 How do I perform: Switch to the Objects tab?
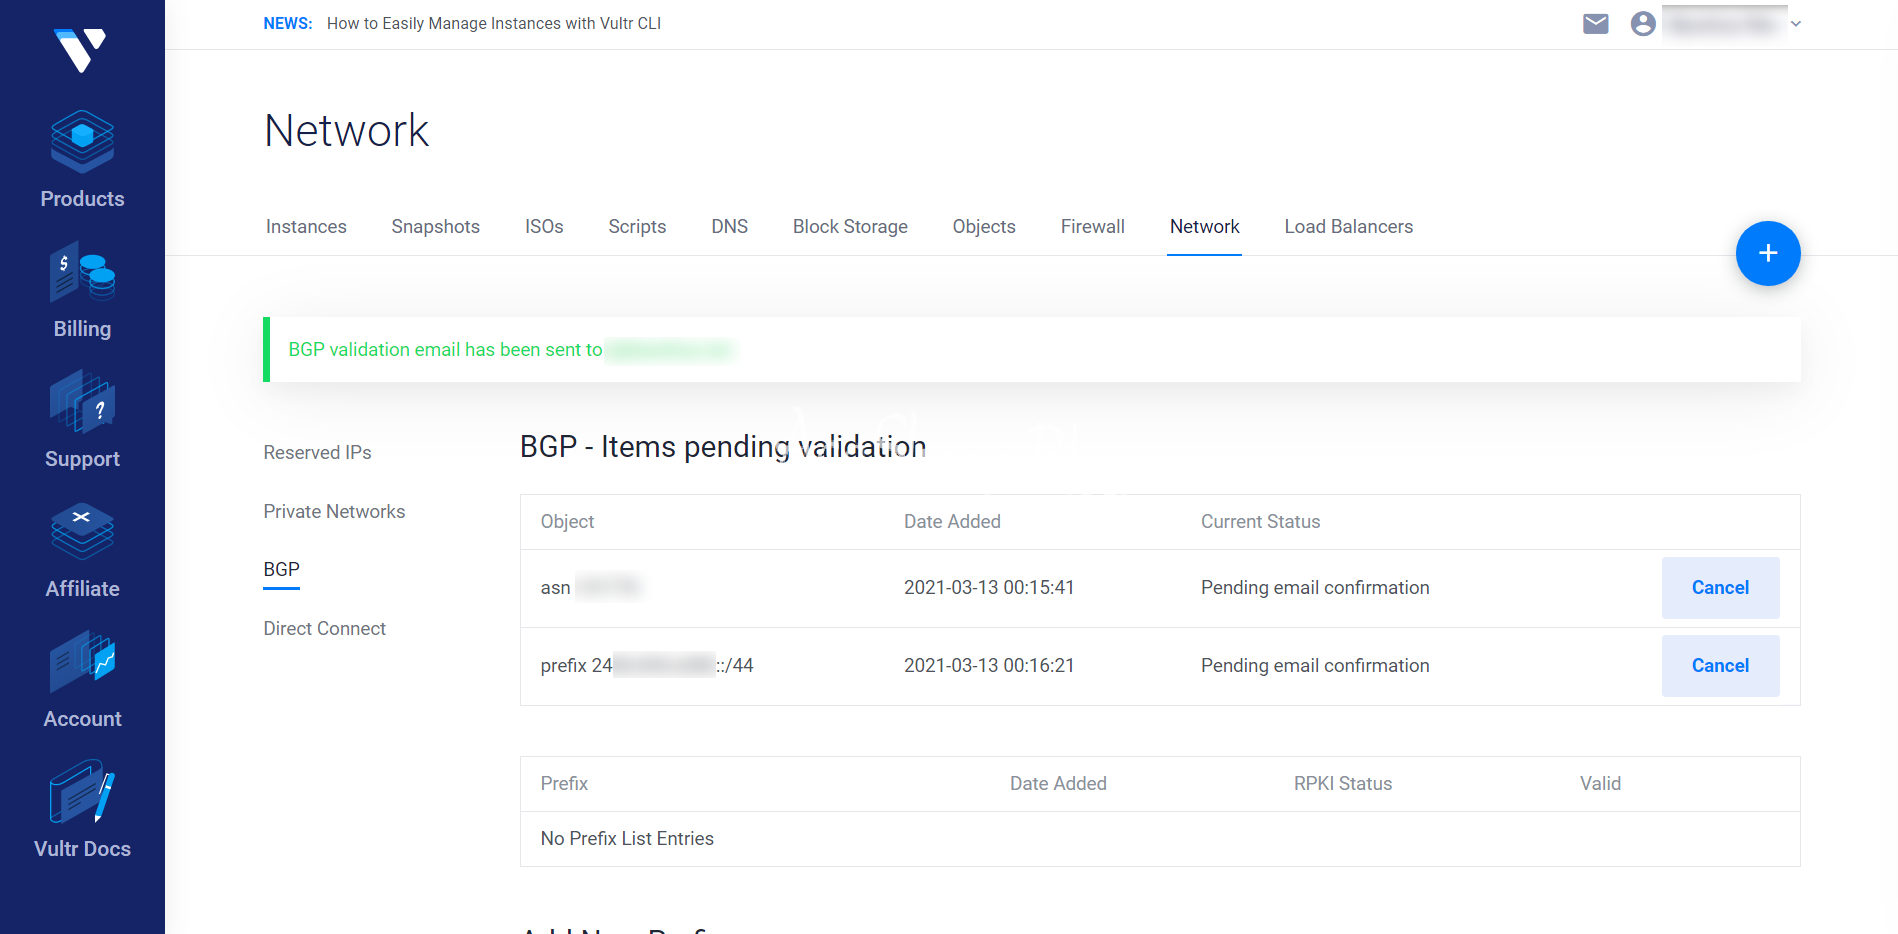(984, 227)
